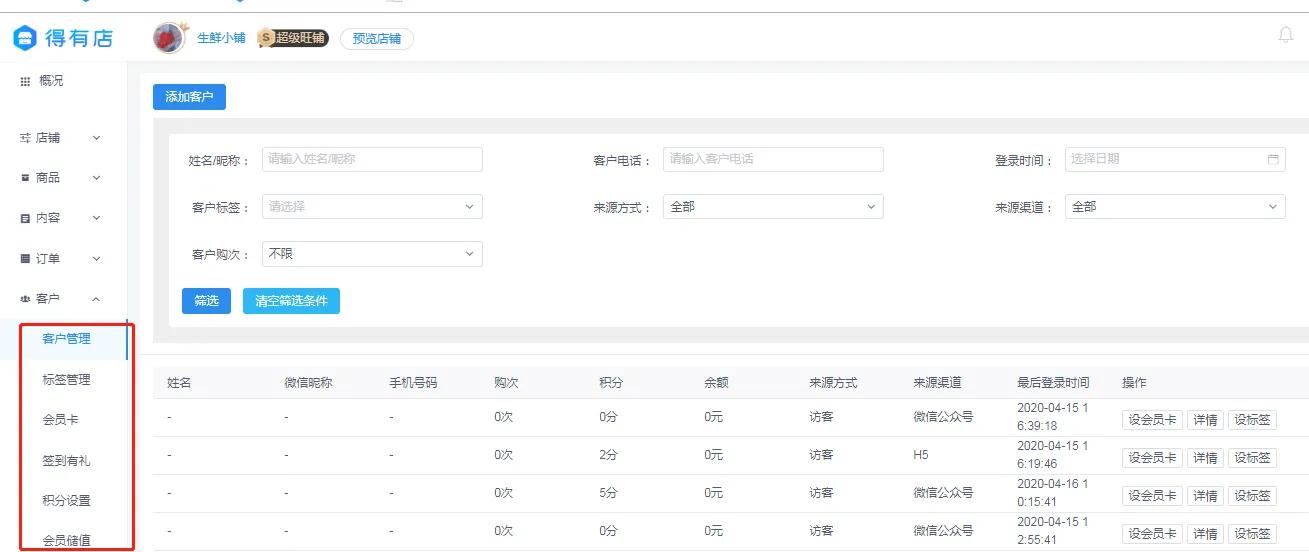Click 设会员卡 in the 0:15:41 row
Screen dimensions: 1309x552
tap(1152, 496)
